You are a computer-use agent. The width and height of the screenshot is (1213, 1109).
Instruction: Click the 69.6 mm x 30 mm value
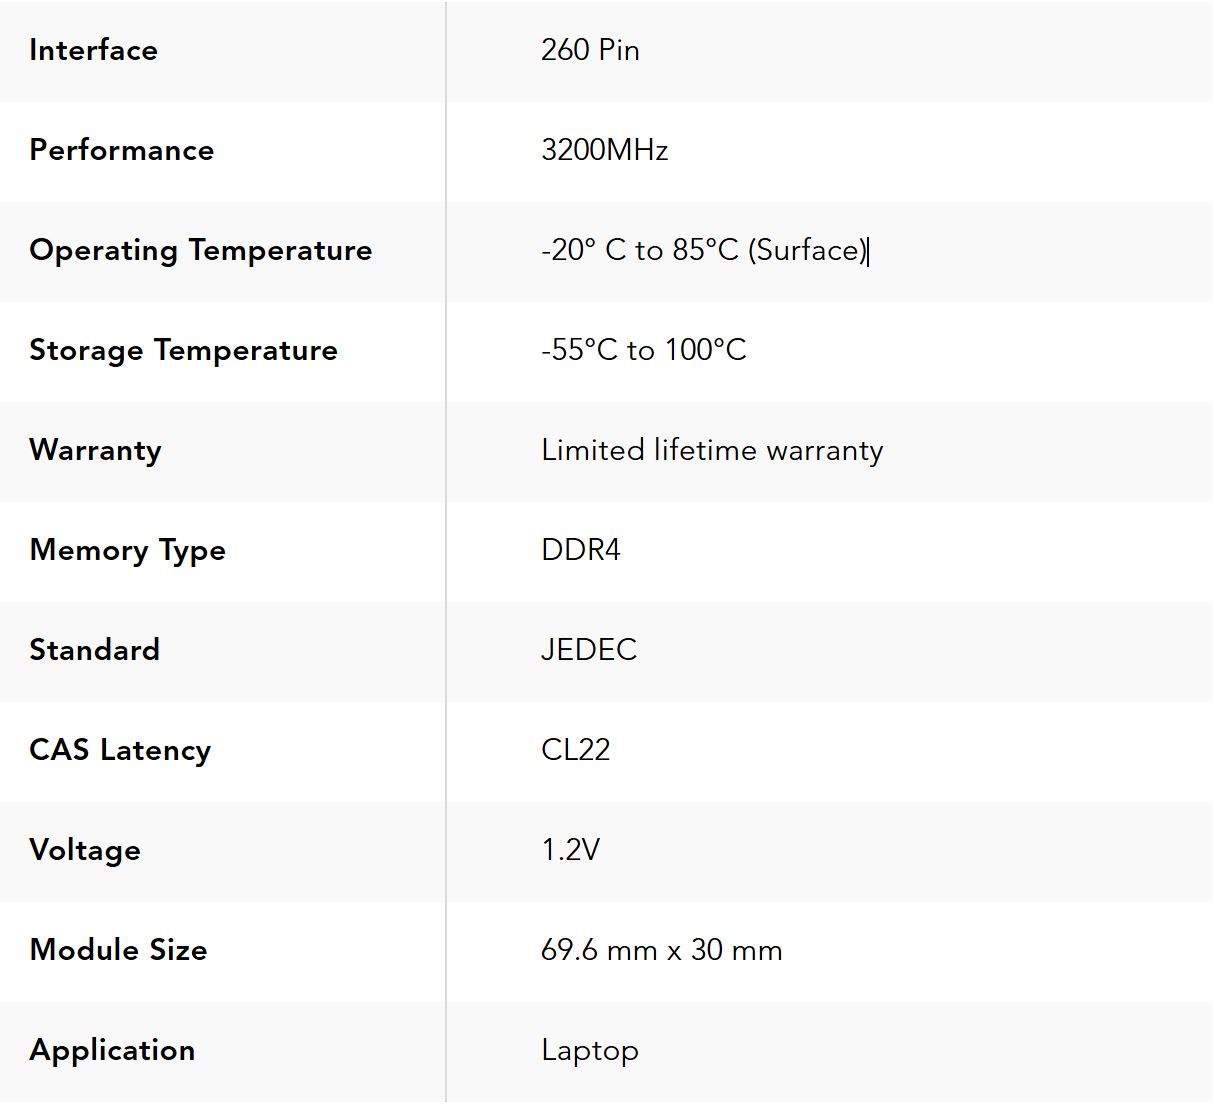(661, 950)
